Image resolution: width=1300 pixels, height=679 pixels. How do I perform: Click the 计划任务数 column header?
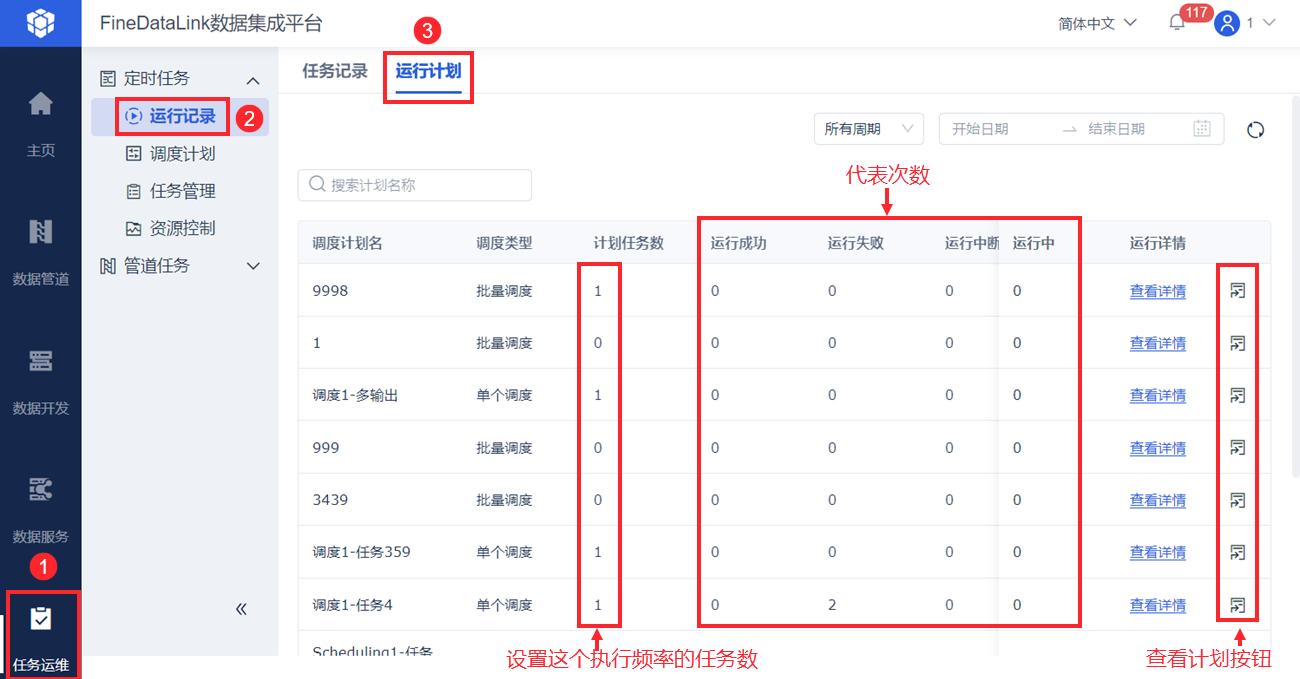click(629, 243)
